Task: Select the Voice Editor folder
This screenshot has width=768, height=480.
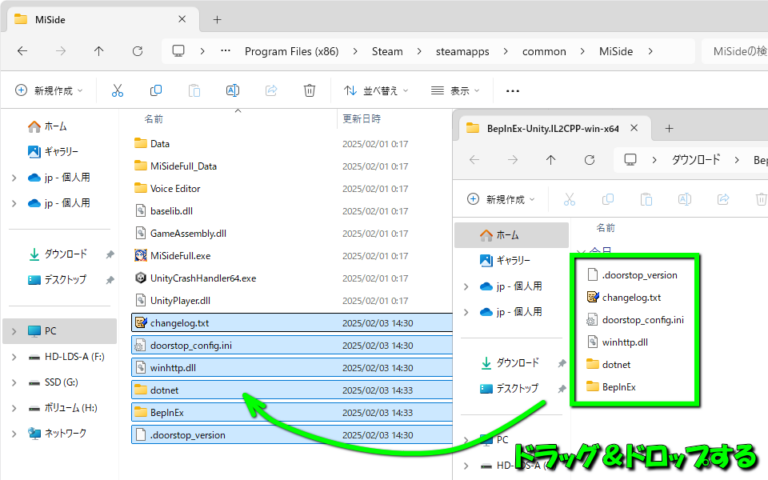Action: (x=174, y=188)
